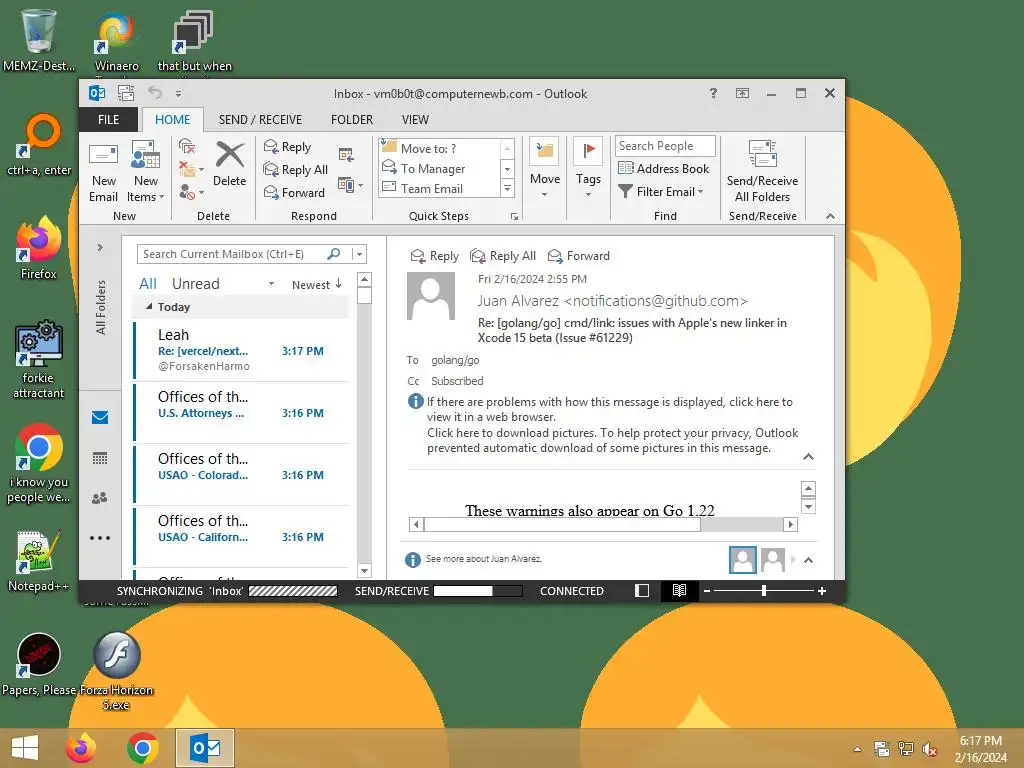Click the first contact photo in people pane
This screenshot has height=768, width=1024.
coord(743,560)
